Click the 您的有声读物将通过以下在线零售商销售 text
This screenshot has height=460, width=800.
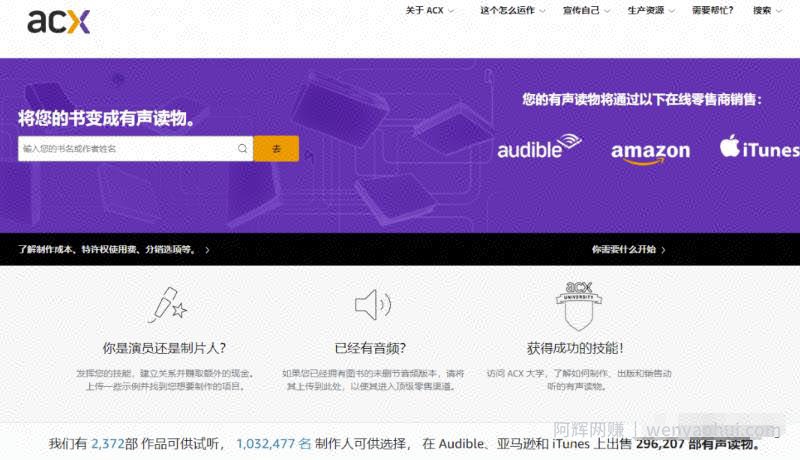pos(642,99)
